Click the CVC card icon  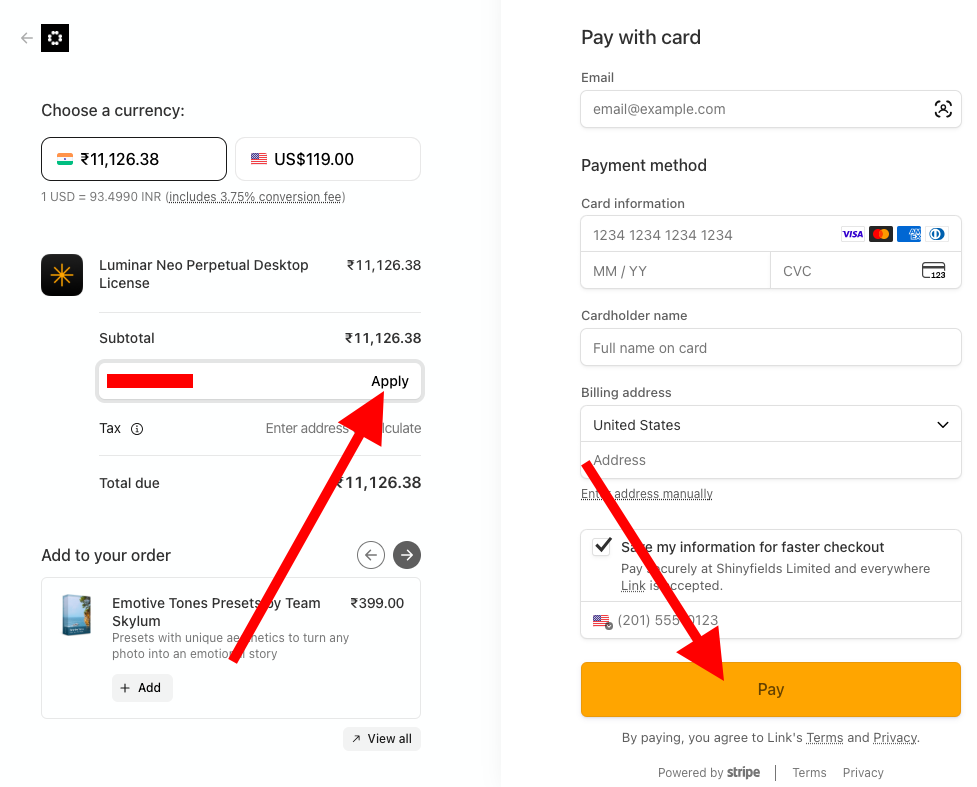pos(933,271)
